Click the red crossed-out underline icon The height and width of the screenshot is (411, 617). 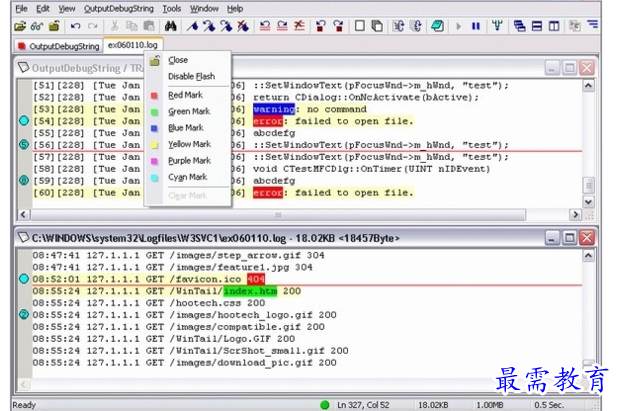[x=299, y=26]
